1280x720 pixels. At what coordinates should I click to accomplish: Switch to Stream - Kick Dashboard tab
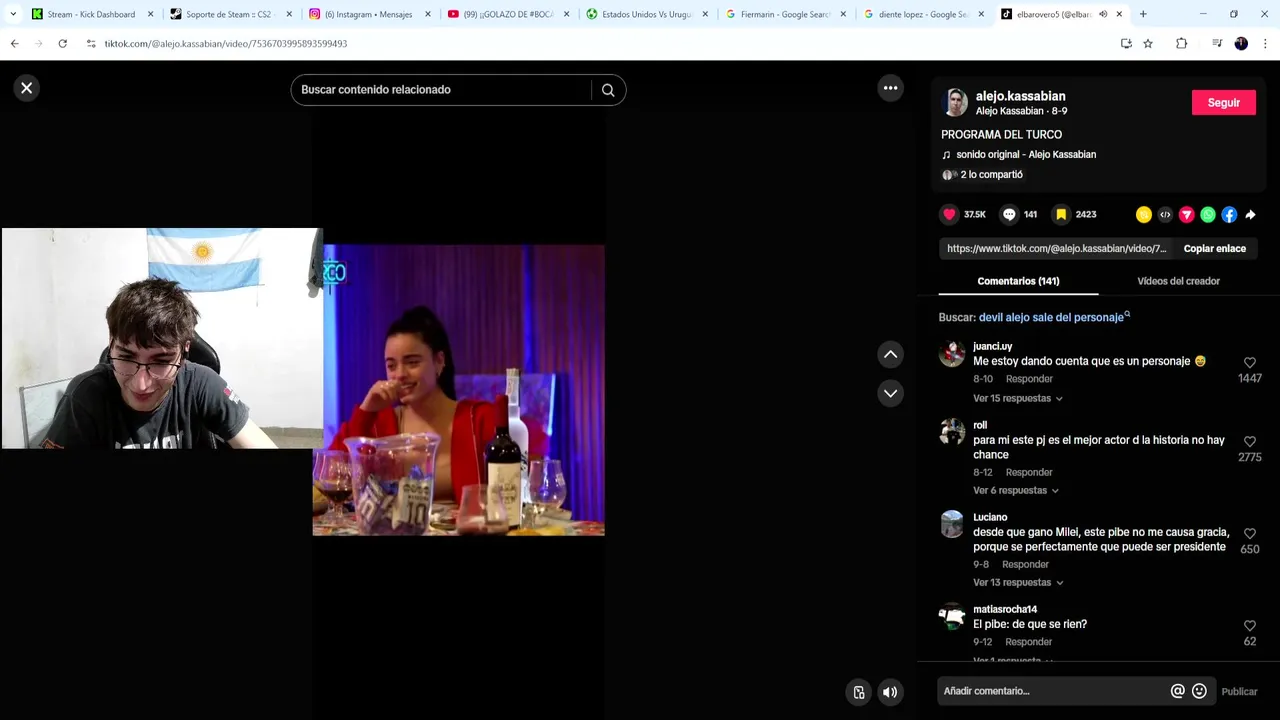pos(93,14)
